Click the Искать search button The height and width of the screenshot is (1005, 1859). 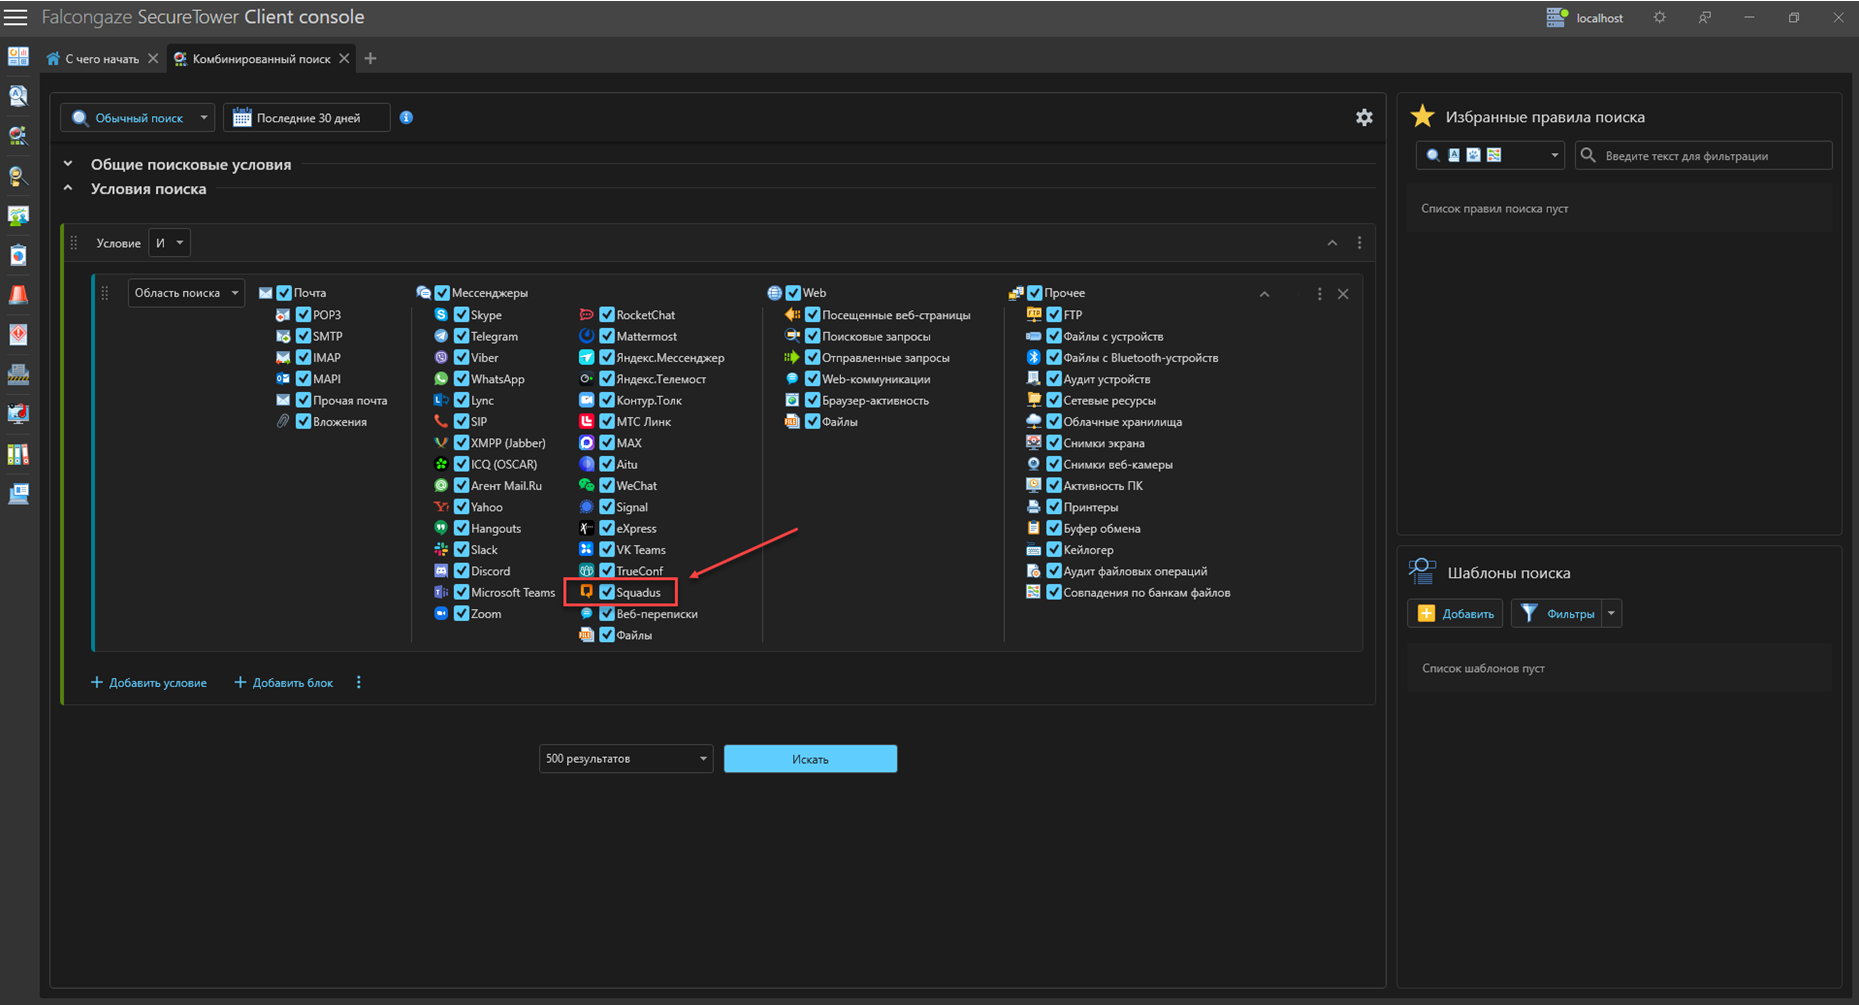[x=810, y=759]
